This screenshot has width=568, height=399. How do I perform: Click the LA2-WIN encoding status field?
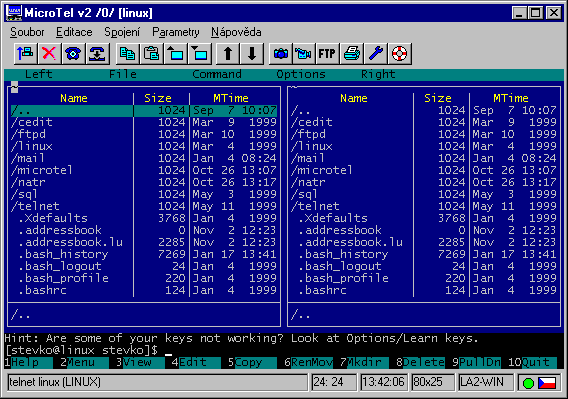(486, 382)
